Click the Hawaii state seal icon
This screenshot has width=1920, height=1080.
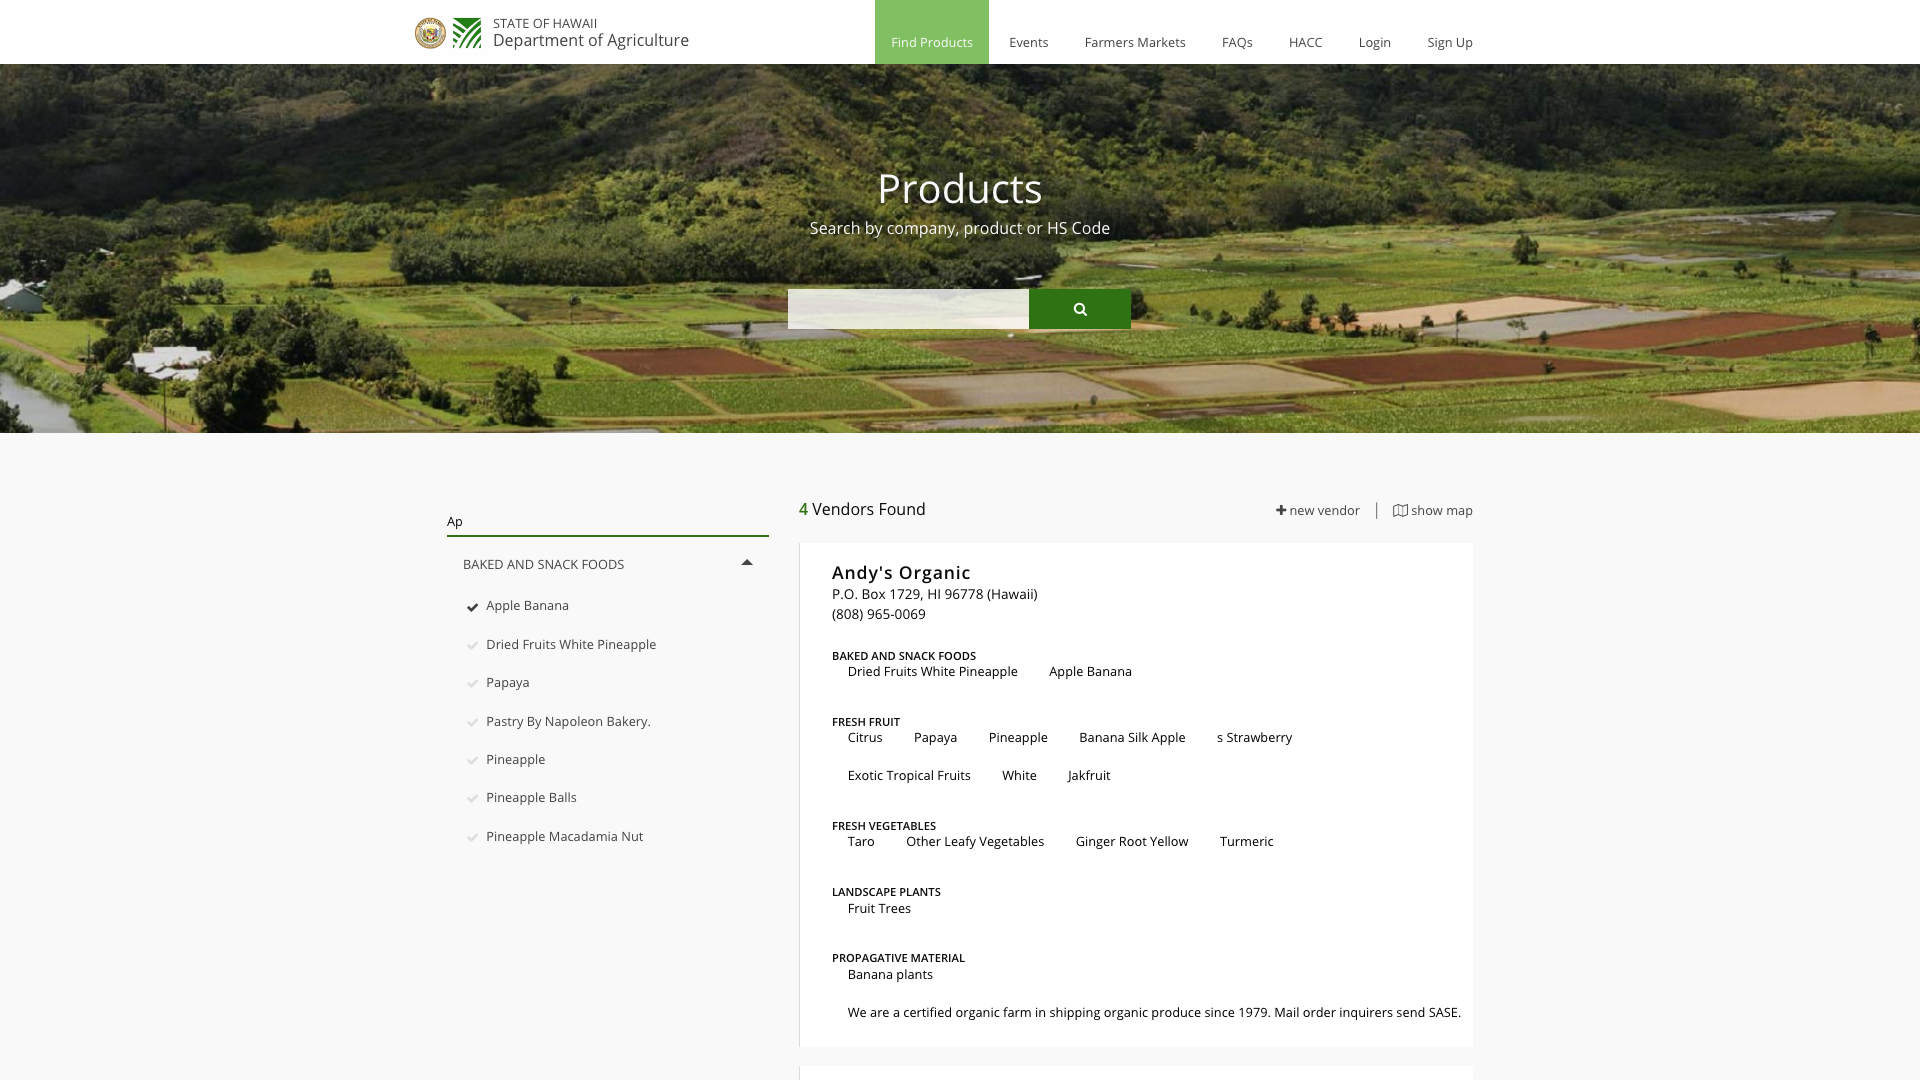pyautogui.click(x=430, y=33)
